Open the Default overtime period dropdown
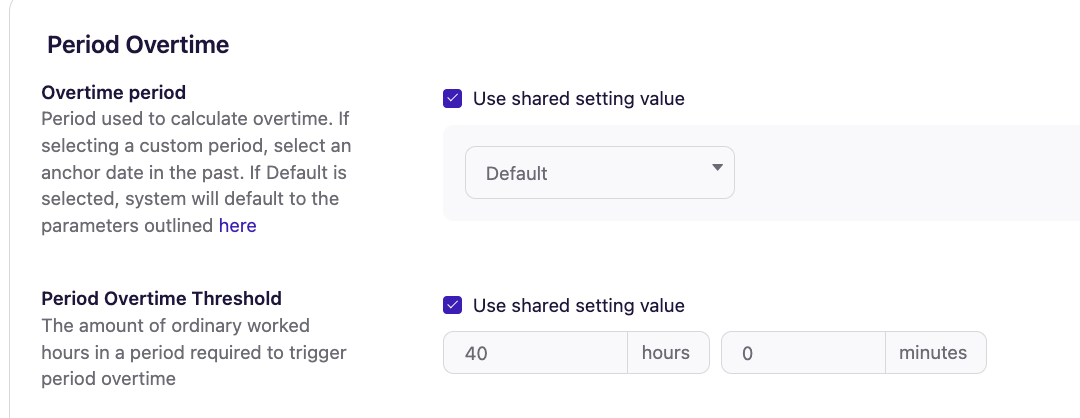Screen dimensions: 1080x418 tap(599, 173)
